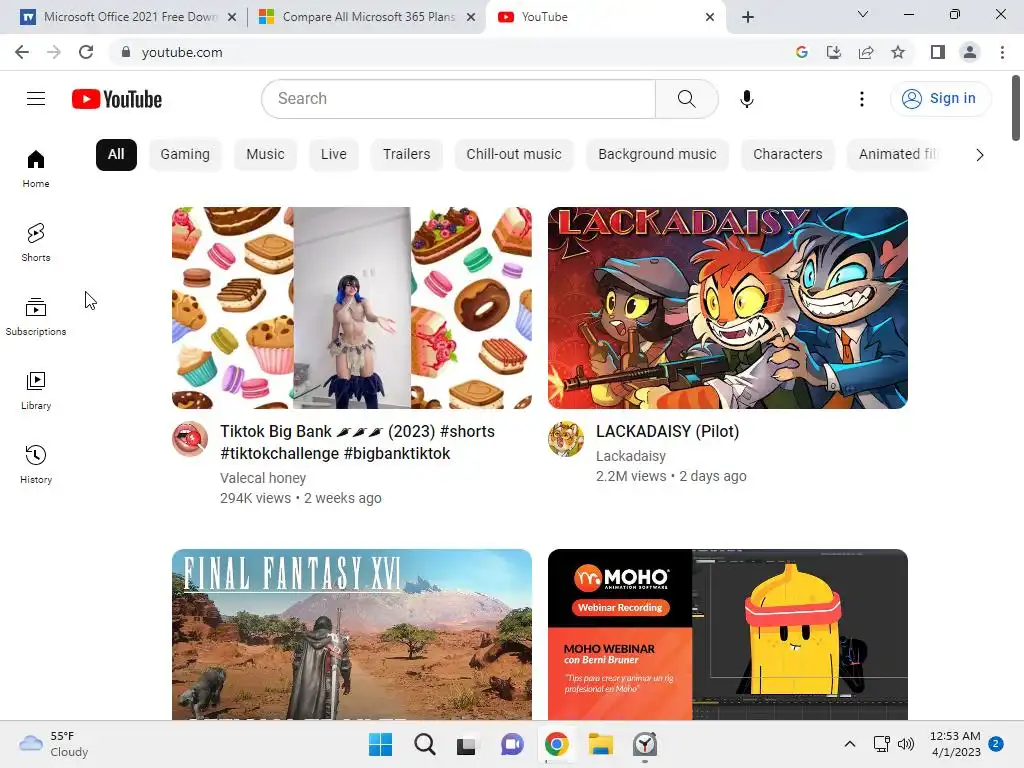Click the "2.2M views" text
The height and width of the screenshot is (768, 1024).
coord(631,476)
